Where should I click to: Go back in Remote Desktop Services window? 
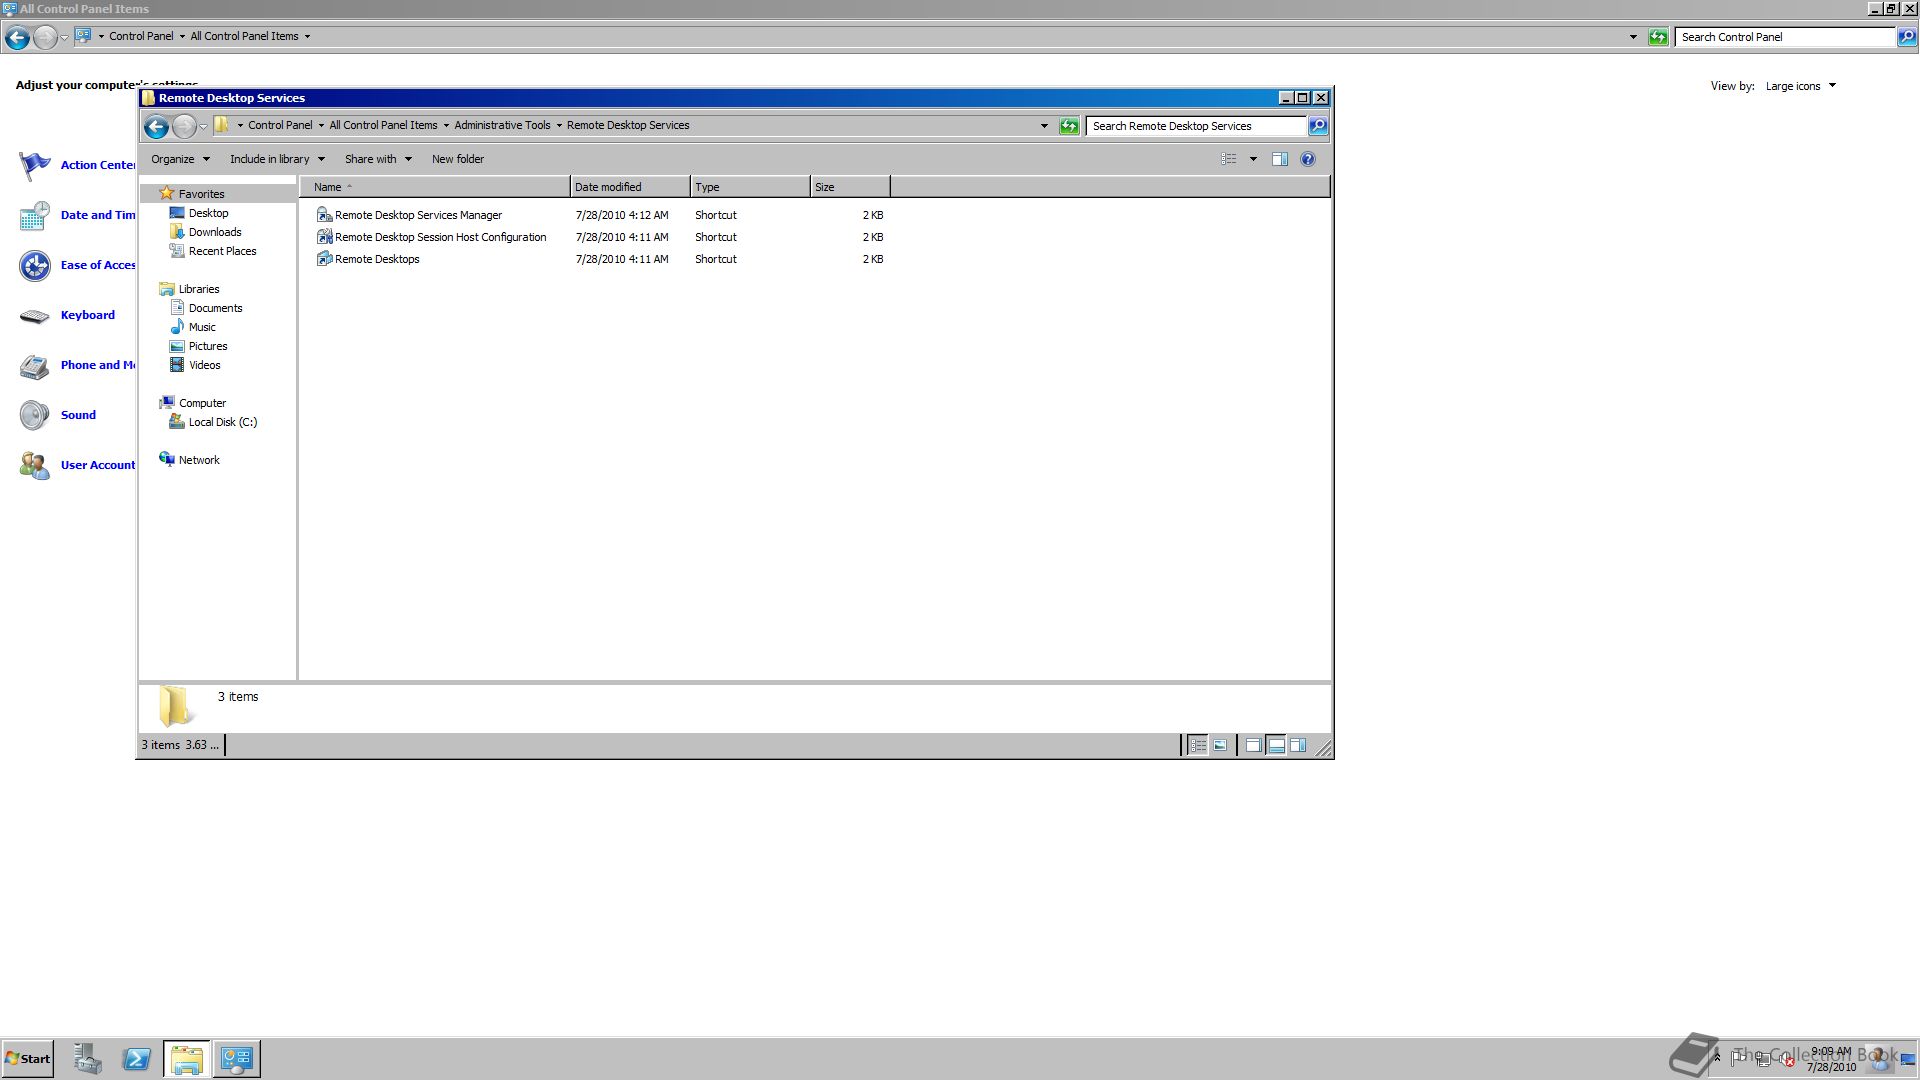156,126
